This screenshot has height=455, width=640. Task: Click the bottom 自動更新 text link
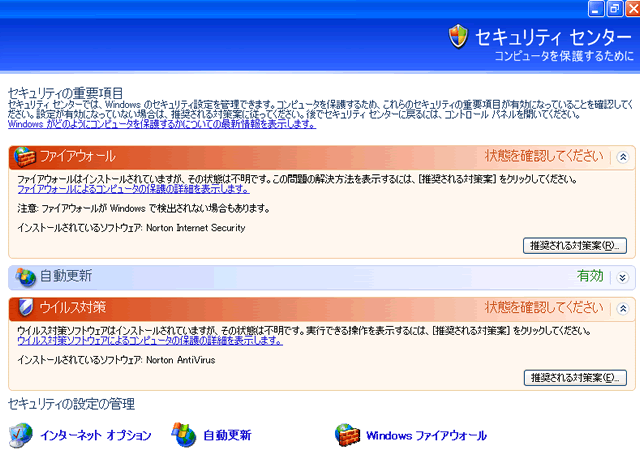click(227, 435)
